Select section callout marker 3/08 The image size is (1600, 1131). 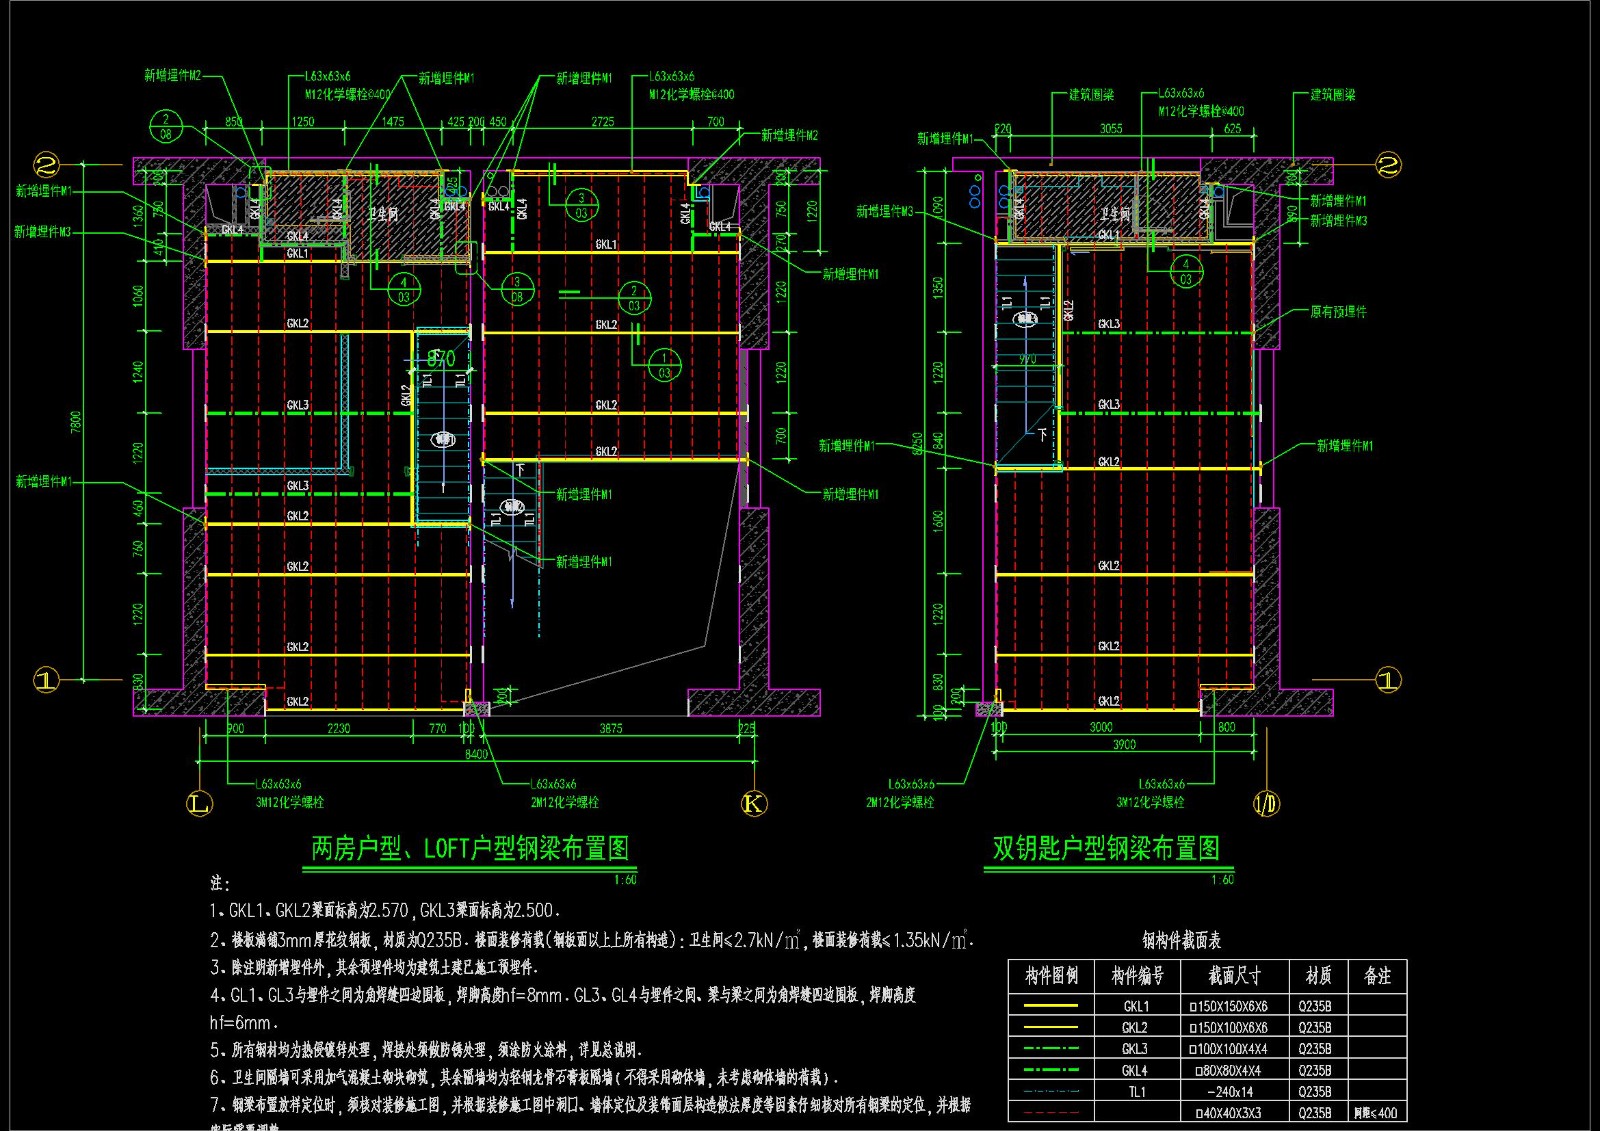(x=517, y=289)
